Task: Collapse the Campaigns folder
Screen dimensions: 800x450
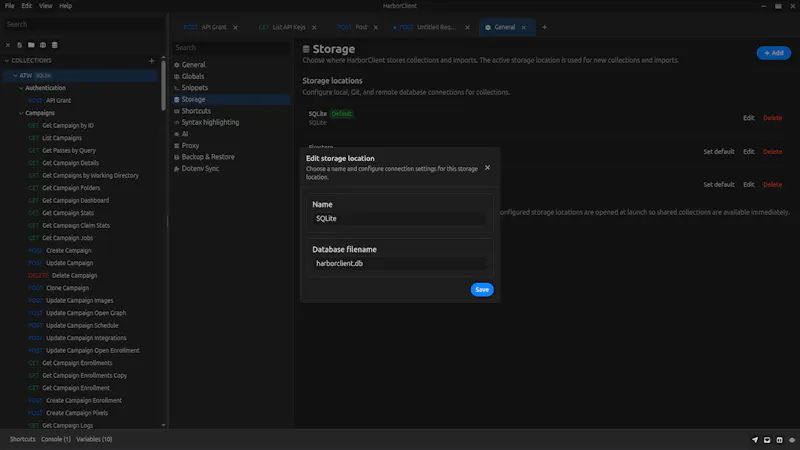Action: coord(21,113)
